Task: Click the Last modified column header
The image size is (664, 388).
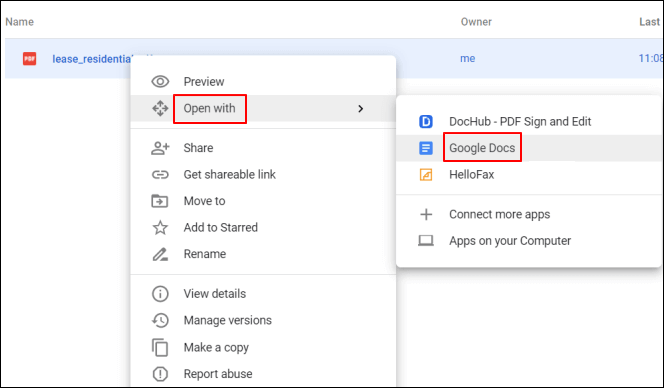Action: pos(650,22)
